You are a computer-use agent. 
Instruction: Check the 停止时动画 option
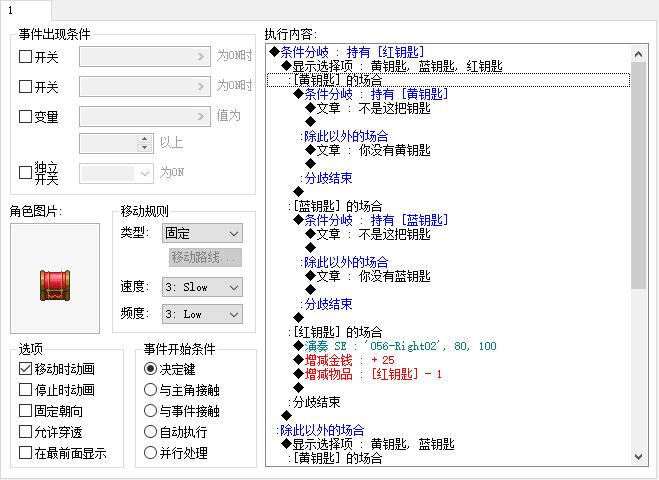[x=25, y=390]
